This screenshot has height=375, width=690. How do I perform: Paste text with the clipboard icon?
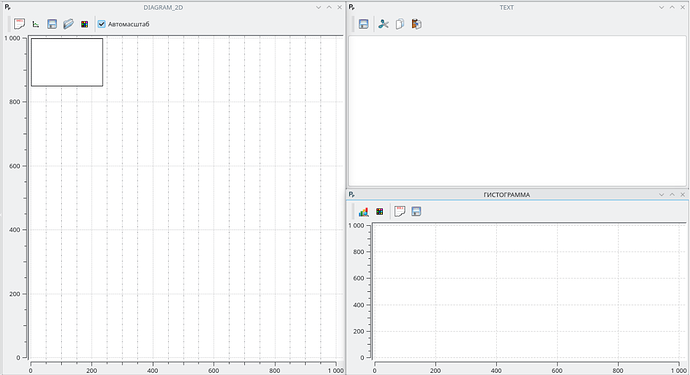[x=416, y=24]
